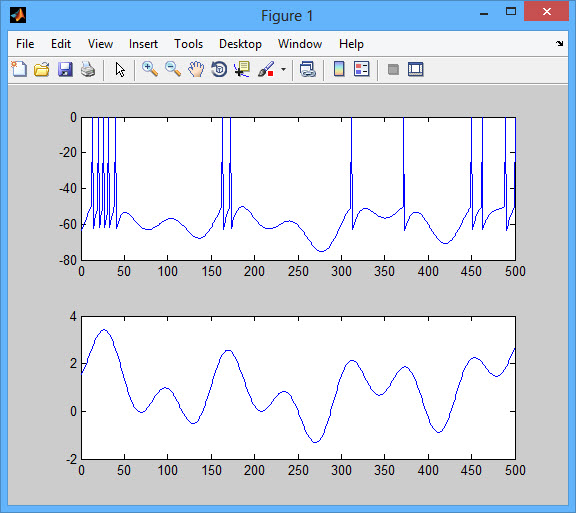Select the Rotate 3D tool

coord(219,69)
